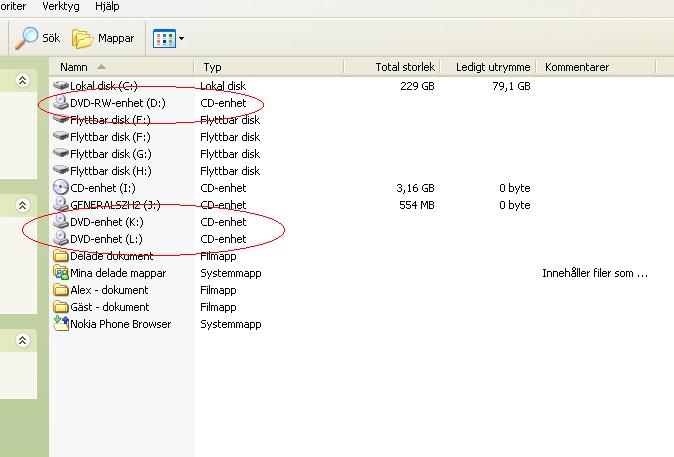Viewport: 674px width, 457px height.
Task: Sort by Ledigt utrymme column header
Action: [489, 67]
